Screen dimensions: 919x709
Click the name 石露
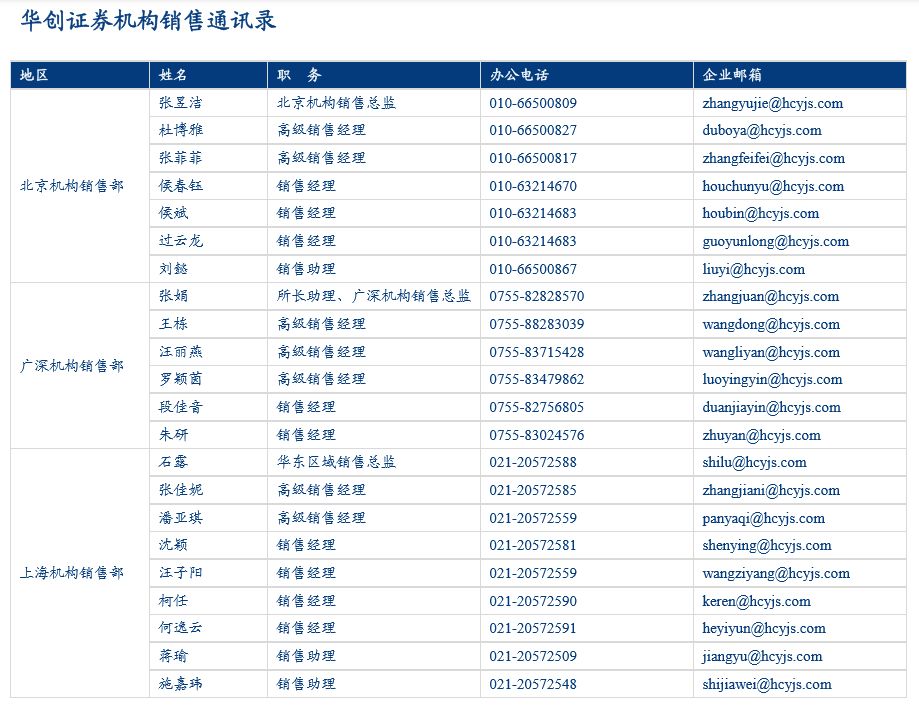[x=173, y=462]
